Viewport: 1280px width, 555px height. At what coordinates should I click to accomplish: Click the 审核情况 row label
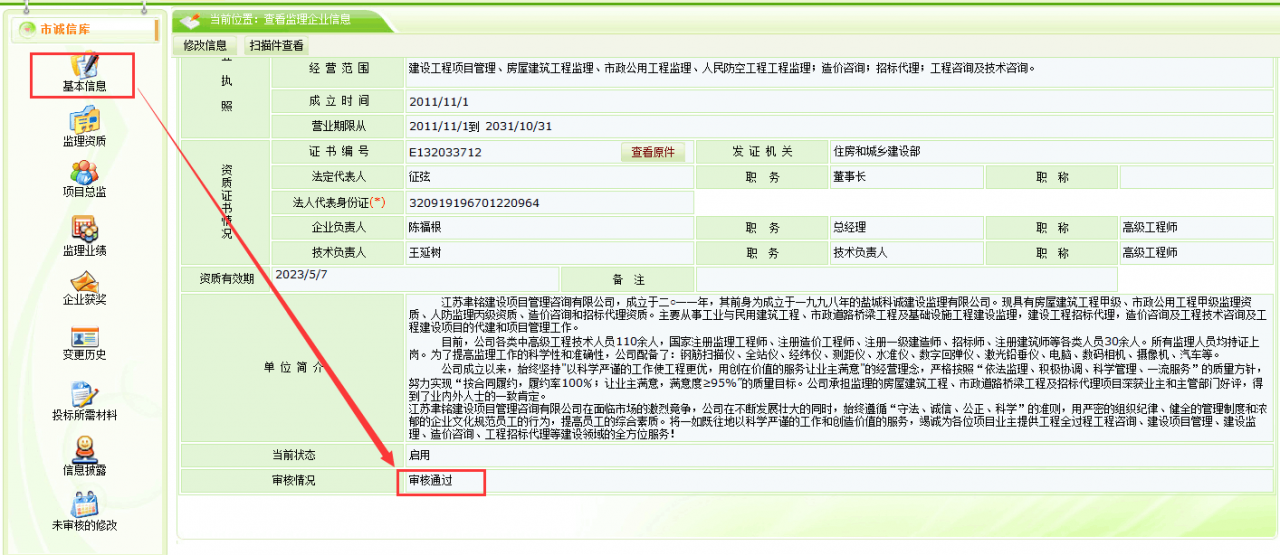pyautogui.click(x=293, y=481)
